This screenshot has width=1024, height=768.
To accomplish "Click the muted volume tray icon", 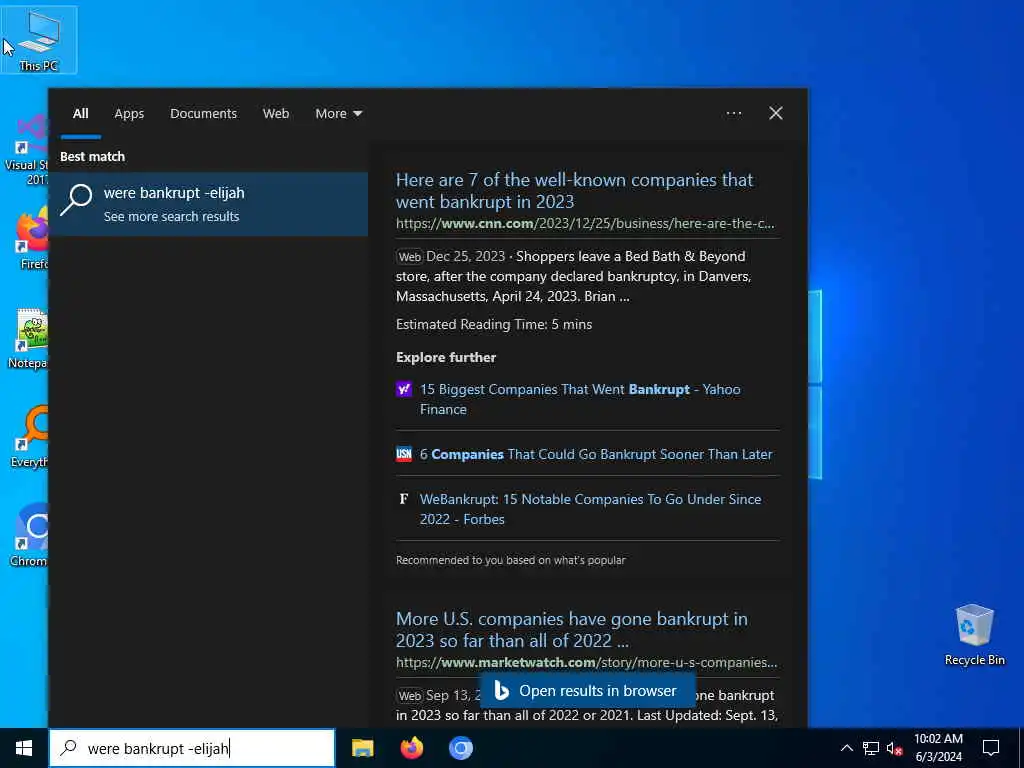I will tap(895, 748).
